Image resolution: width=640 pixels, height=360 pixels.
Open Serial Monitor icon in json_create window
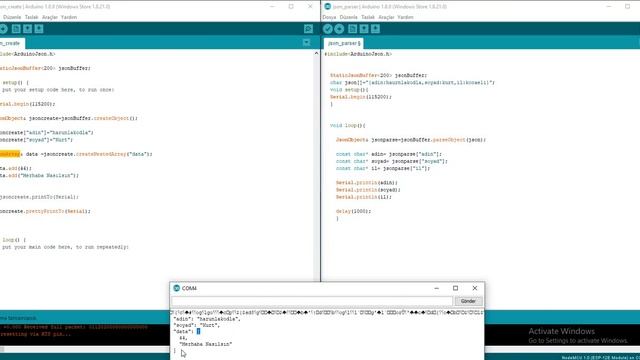(309, 29)
